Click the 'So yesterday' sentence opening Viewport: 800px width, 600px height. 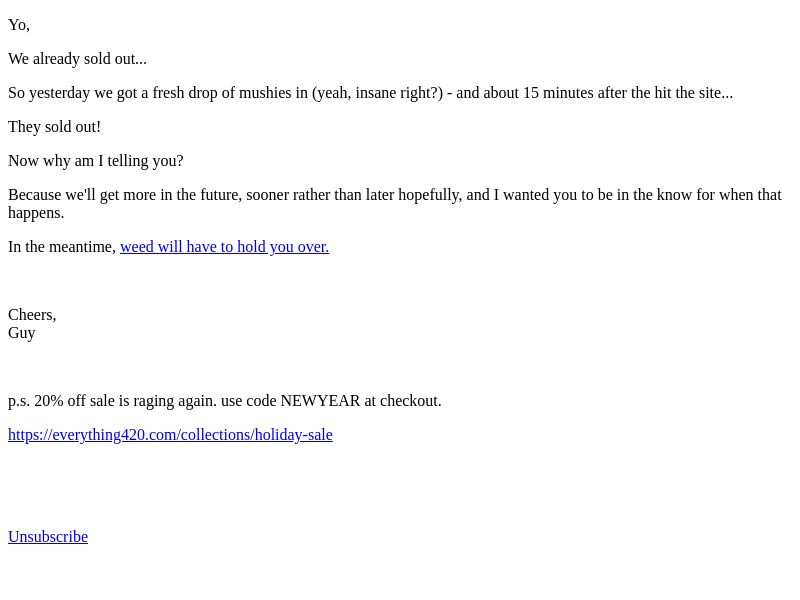click(49, 93)
